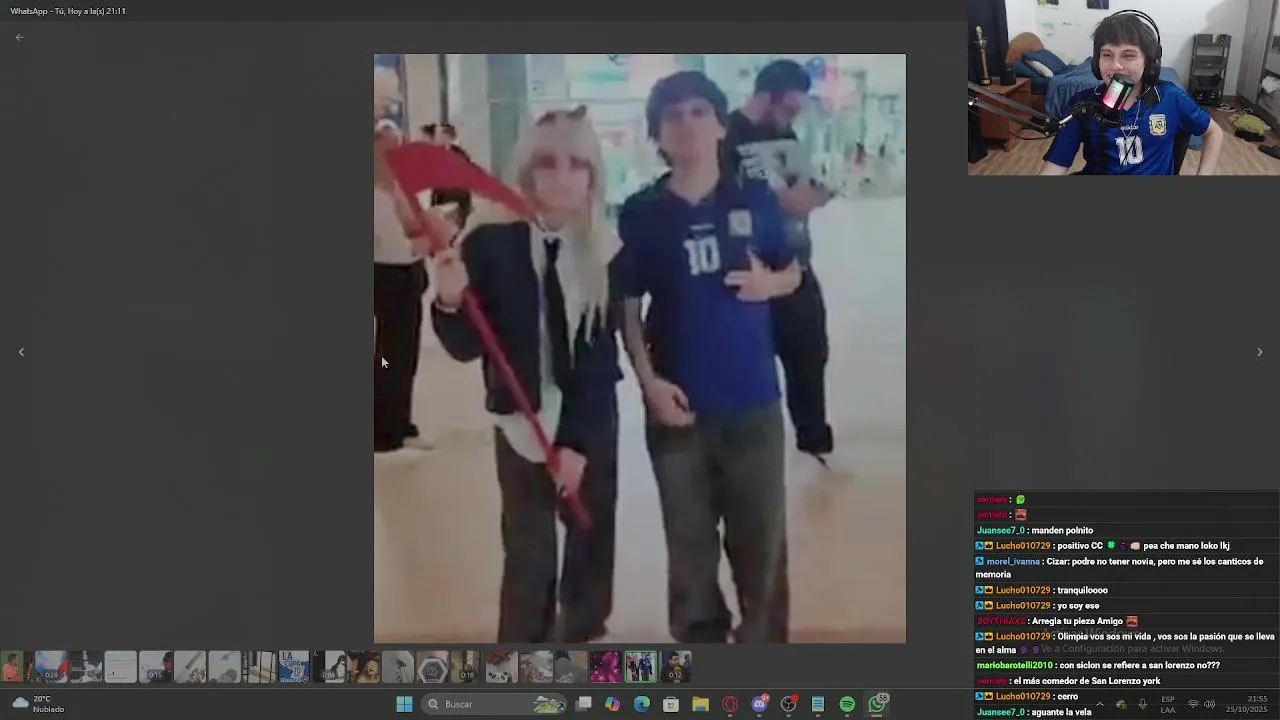Open the 0:23 video thumbnail
The height and width of the screenshot is (720, 1280).
click(51, 667)
